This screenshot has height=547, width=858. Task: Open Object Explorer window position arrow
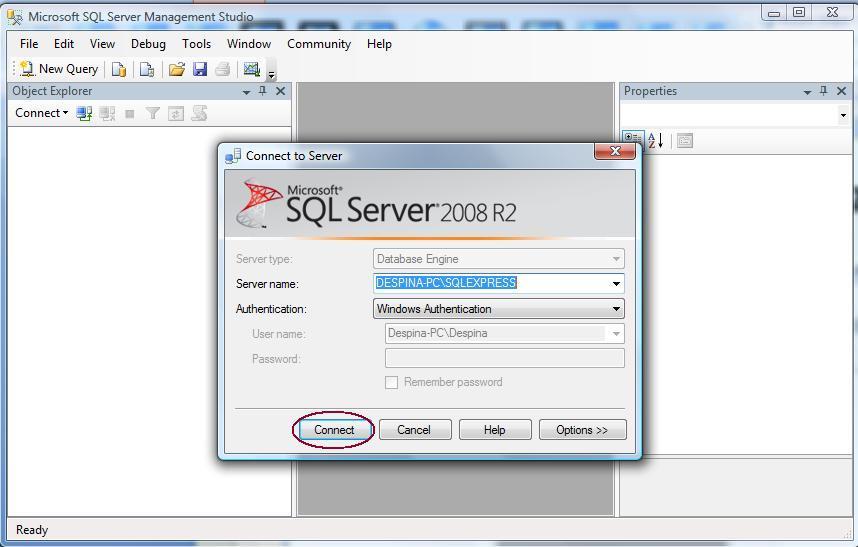tap(246, 92)
